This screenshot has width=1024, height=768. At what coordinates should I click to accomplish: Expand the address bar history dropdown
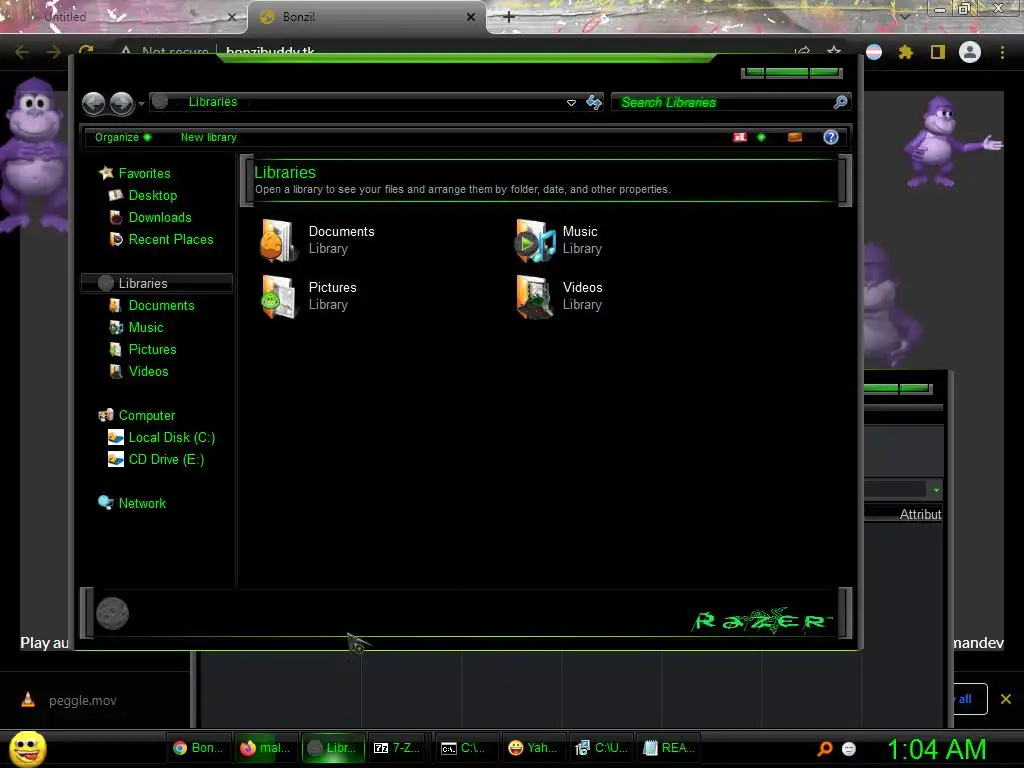click(571, 103)
